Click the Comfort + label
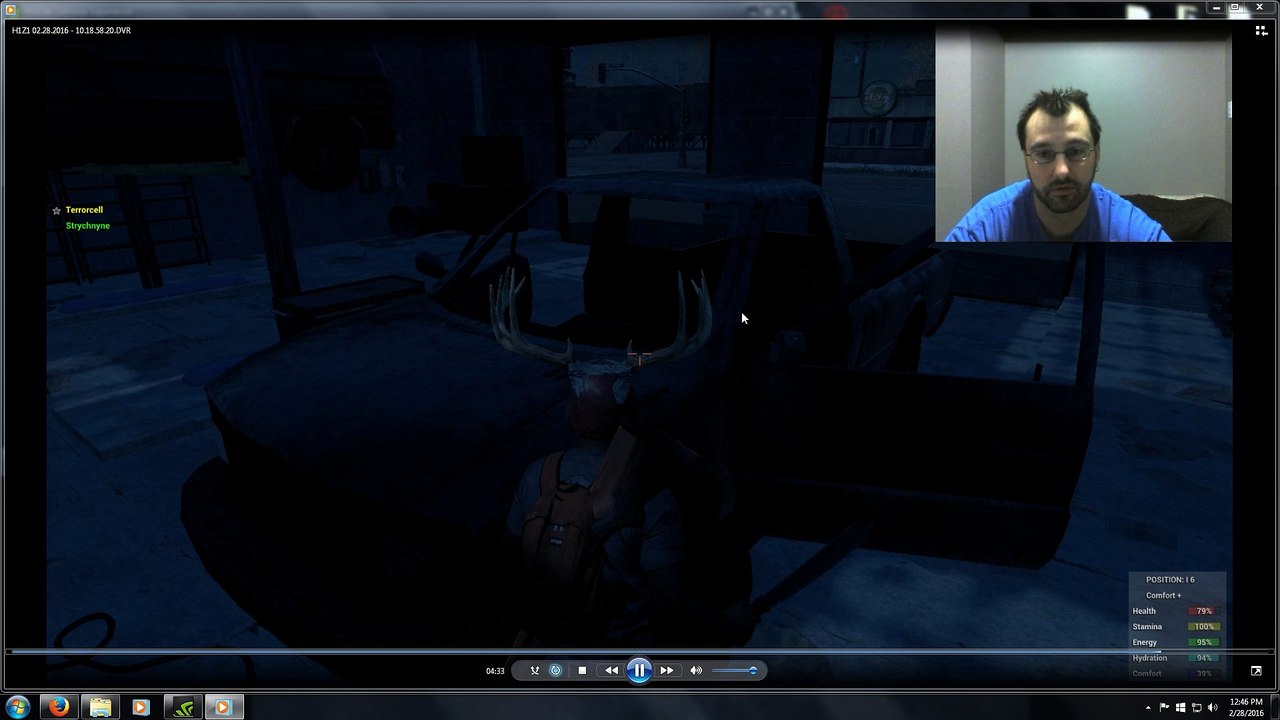This screenshot has height=720, width=1280. point(1163,596)
